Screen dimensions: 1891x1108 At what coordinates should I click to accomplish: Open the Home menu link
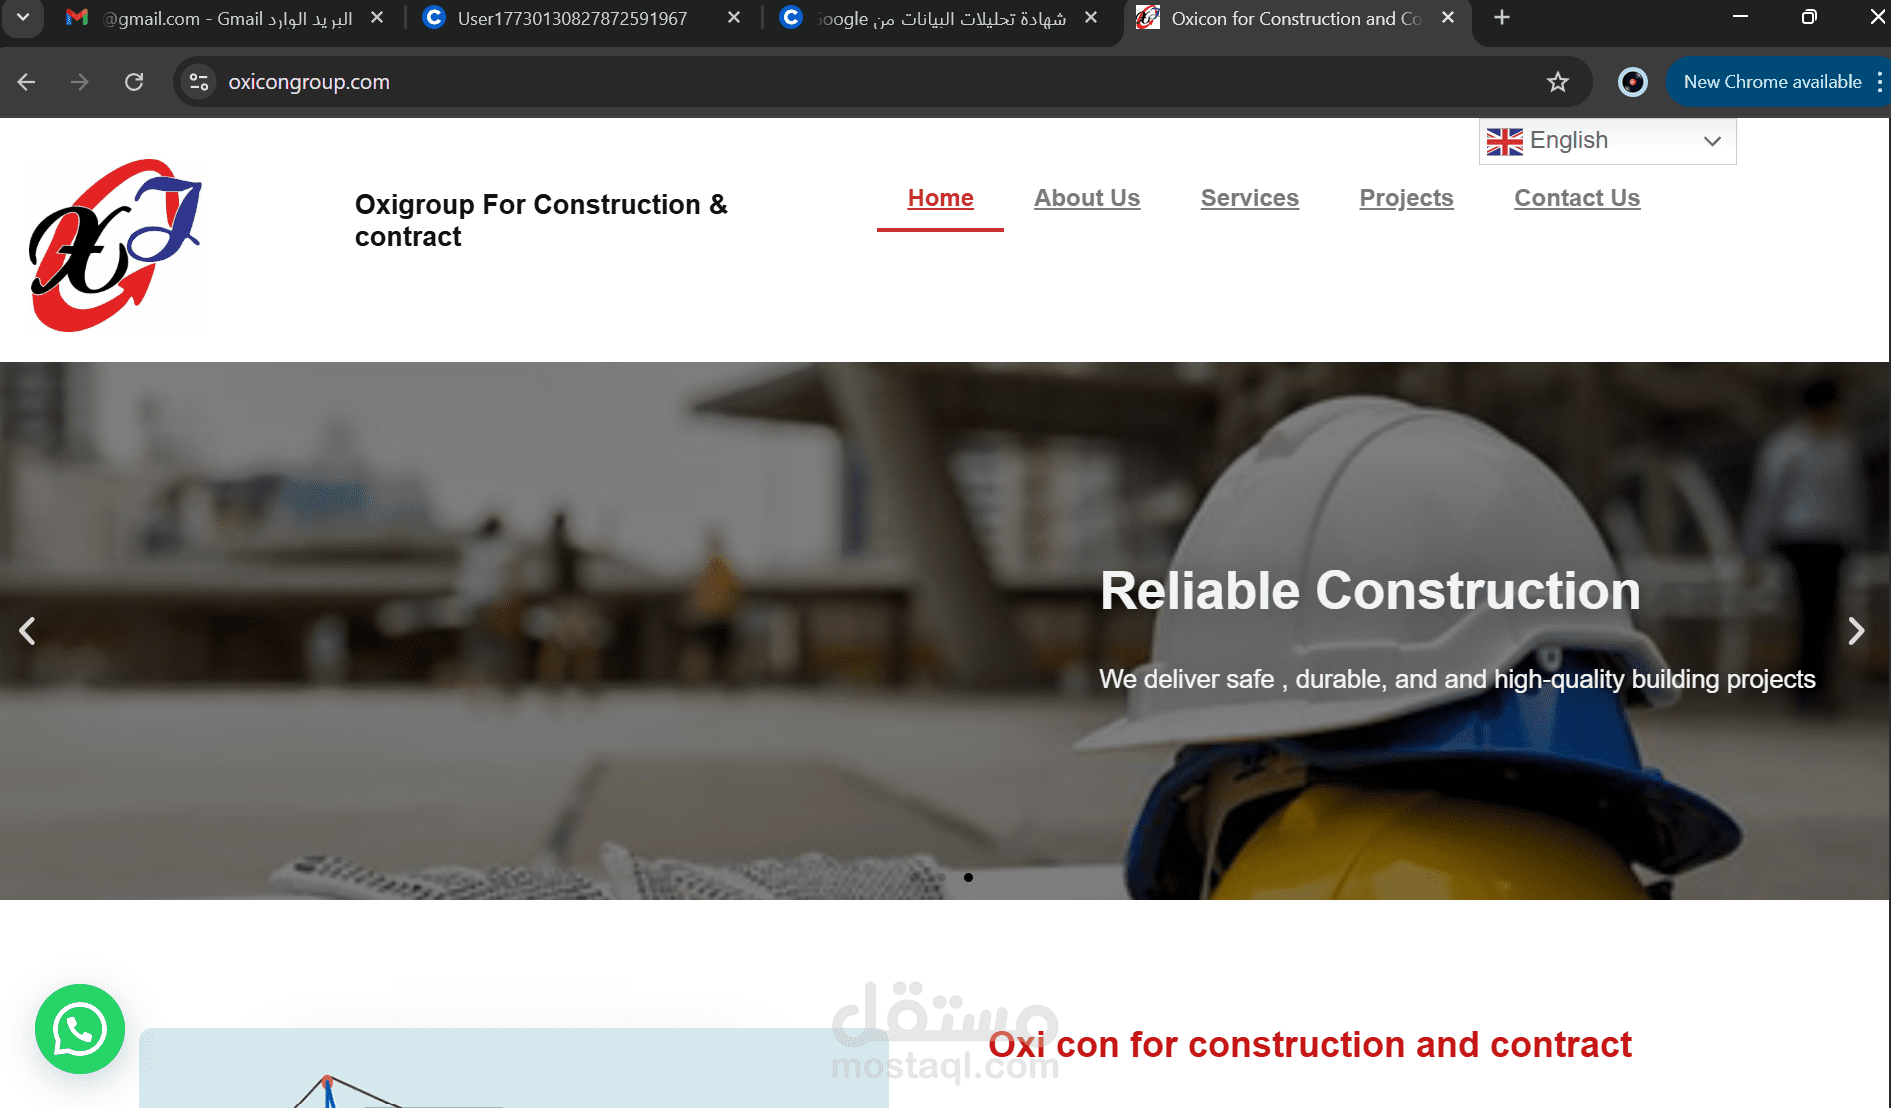[x=940, y=198]
